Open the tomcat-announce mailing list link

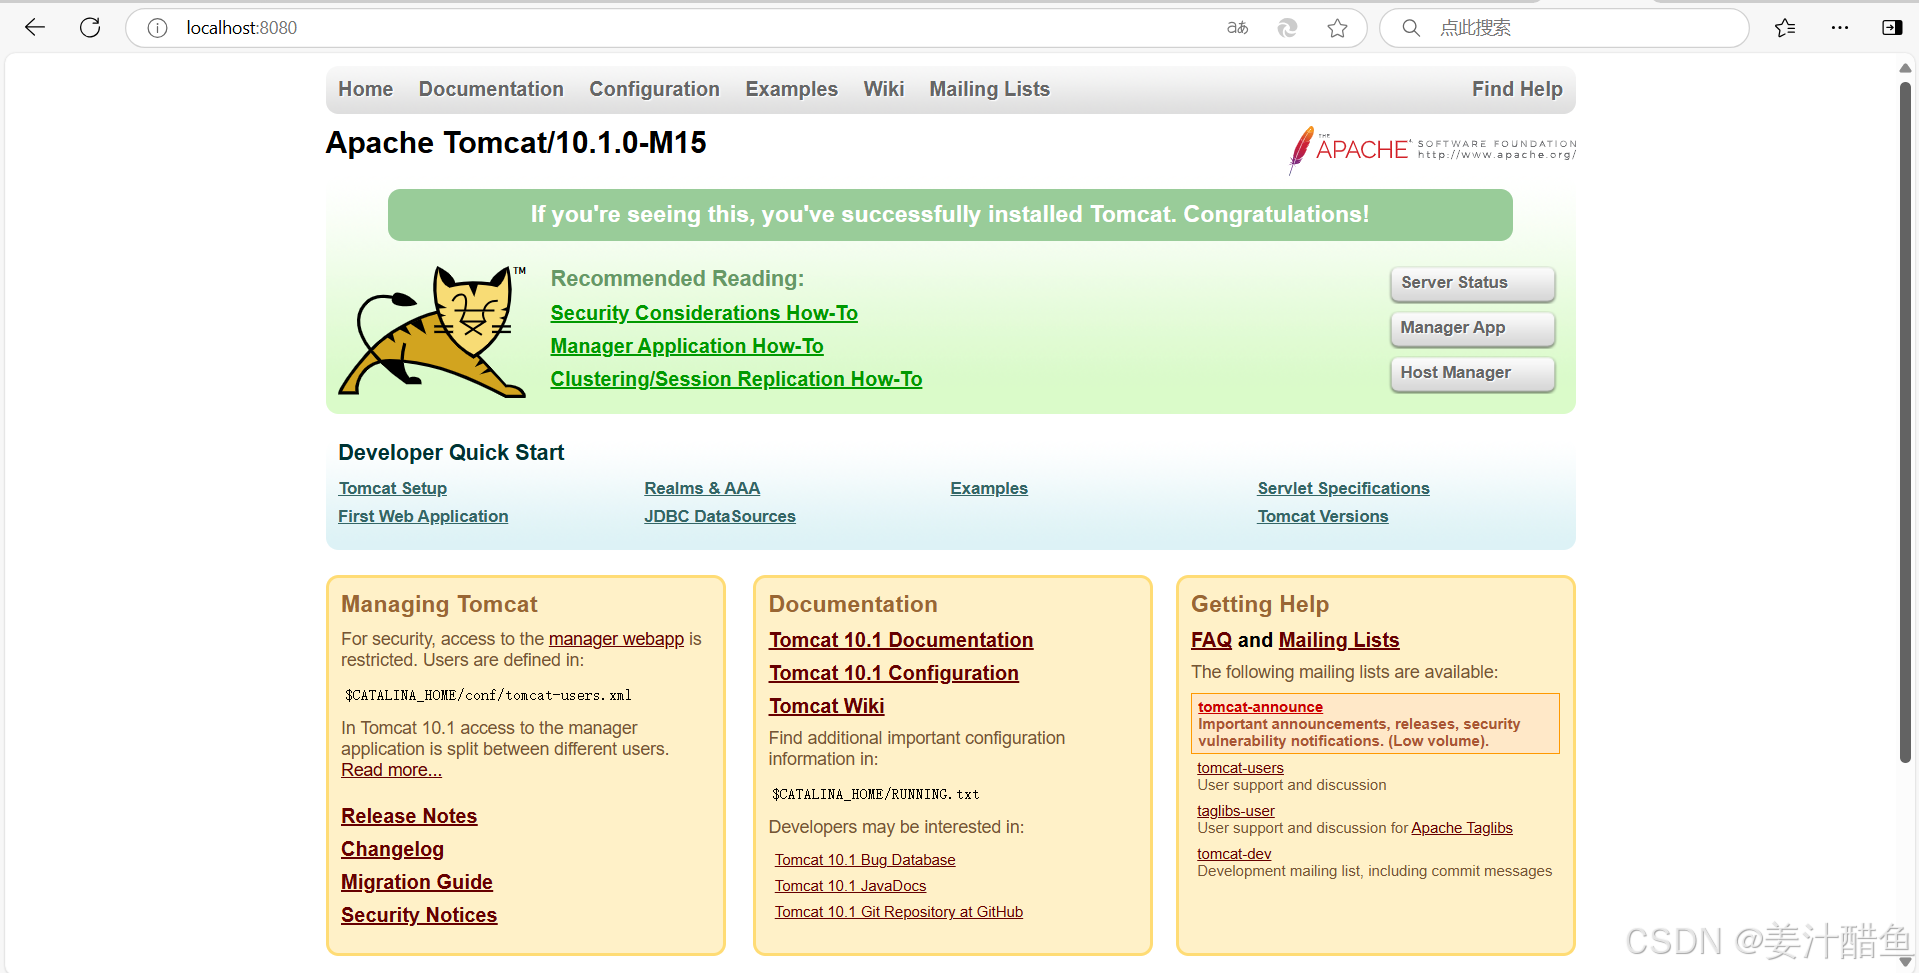pos(1260,707)
